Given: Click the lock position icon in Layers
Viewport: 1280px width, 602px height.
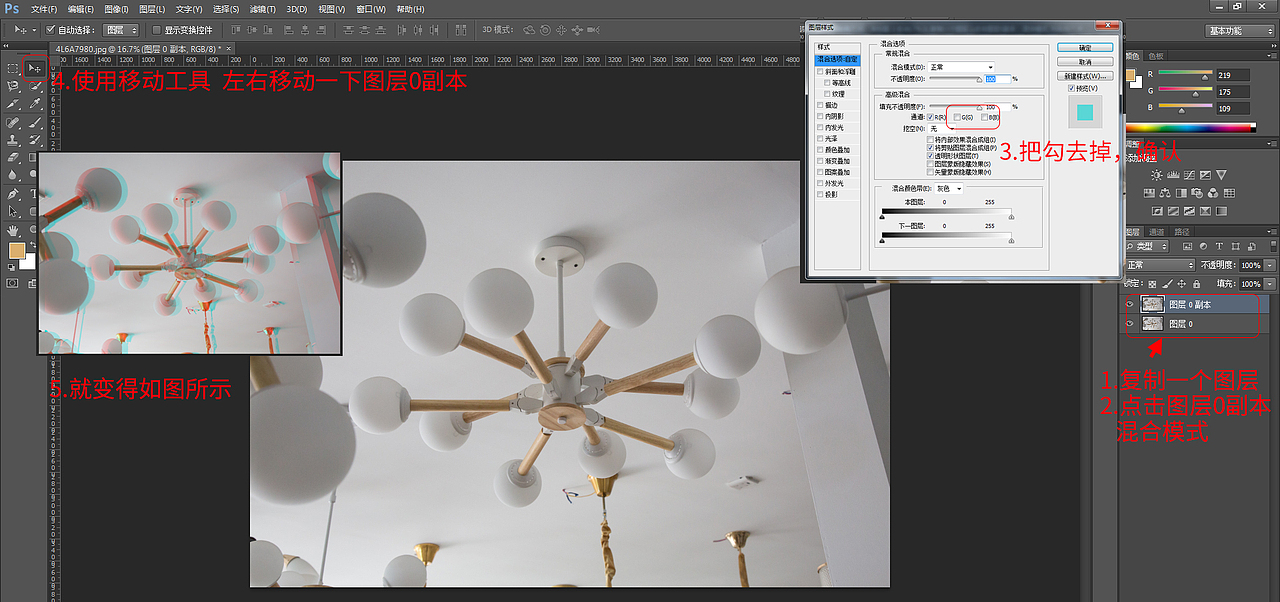Looking at the screenshot, I should tap(1181, 284).
